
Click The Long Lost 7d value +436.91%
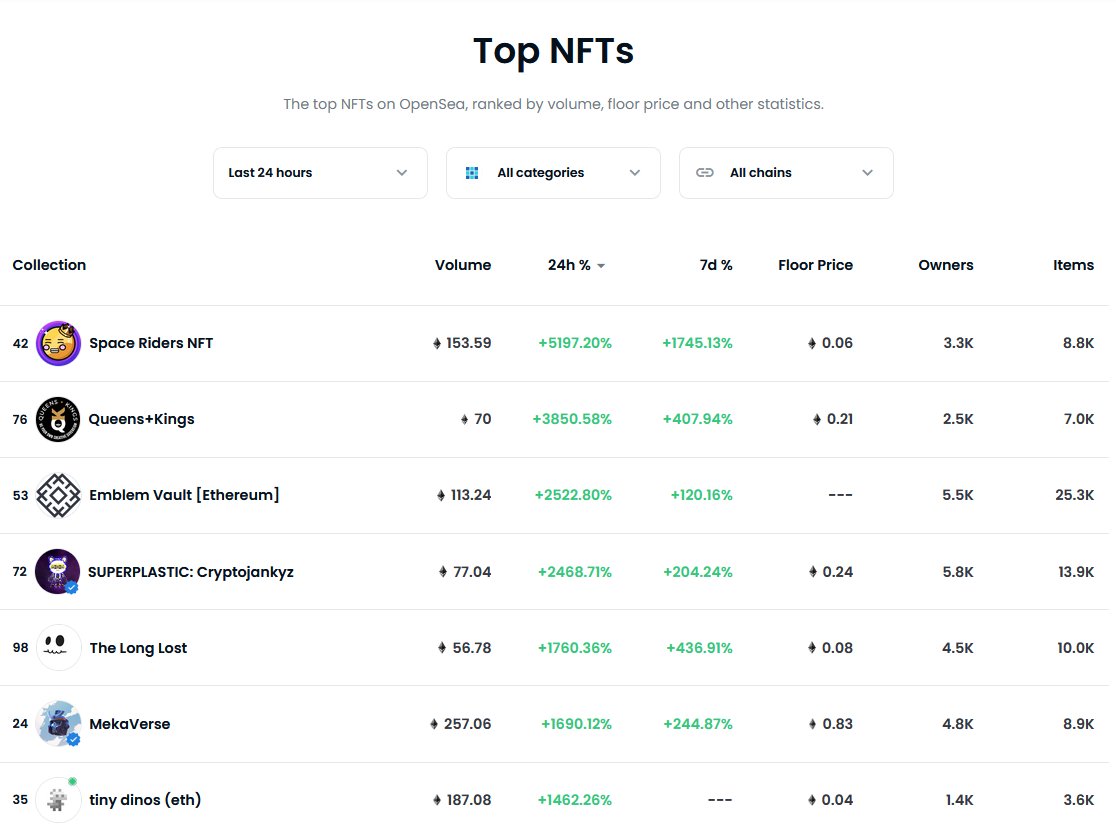(x=699, y=648)
